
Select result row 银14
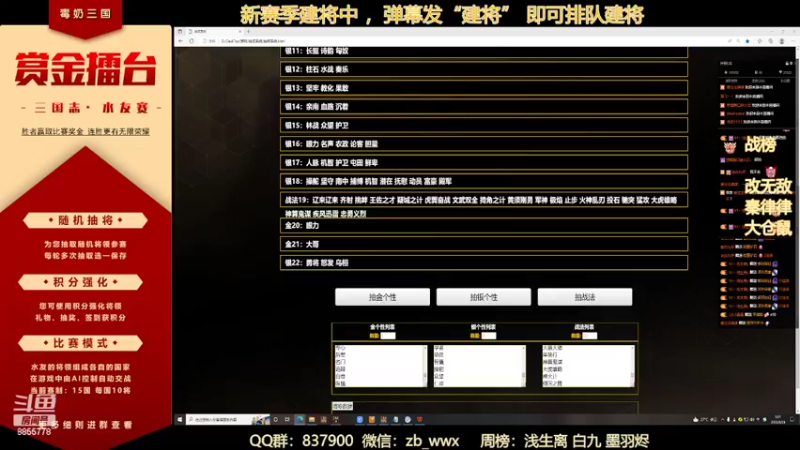[x=484, y=107]
